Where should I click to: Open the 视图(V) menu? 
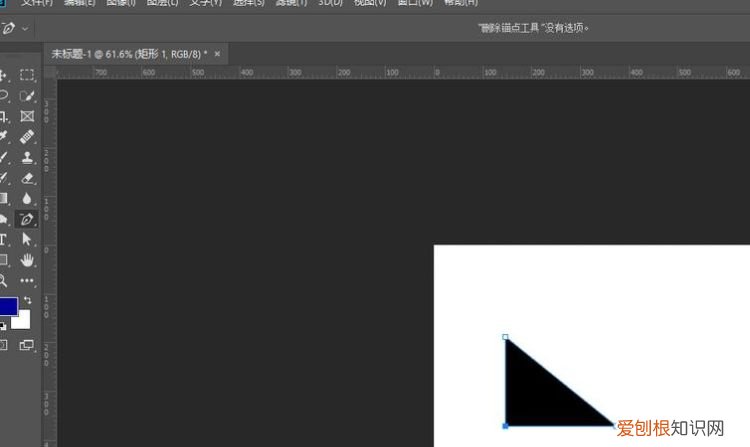pos(370,3)
